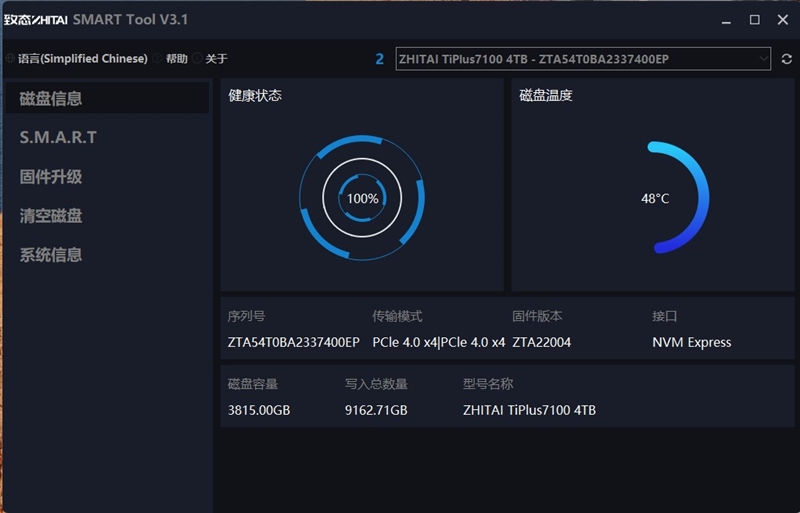Image resolution: width=800 pixels, height=513 pixels.
Task: Click the globe icon next to 语言
Action: 10,59
